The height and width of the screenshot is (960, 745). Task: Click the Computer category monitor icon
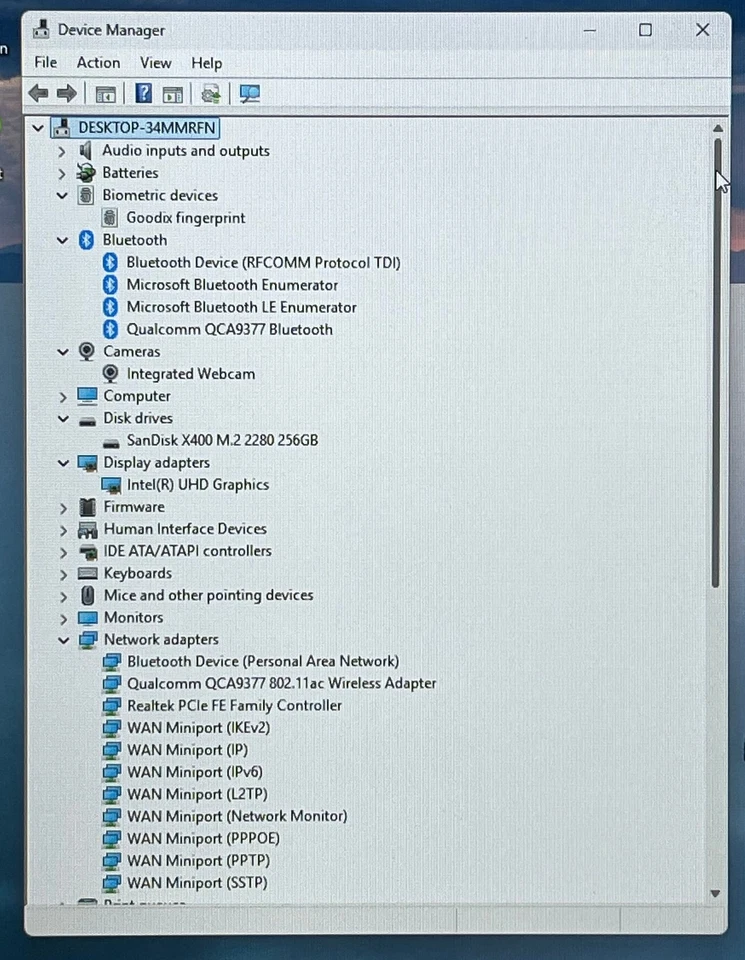coord(87,396)
